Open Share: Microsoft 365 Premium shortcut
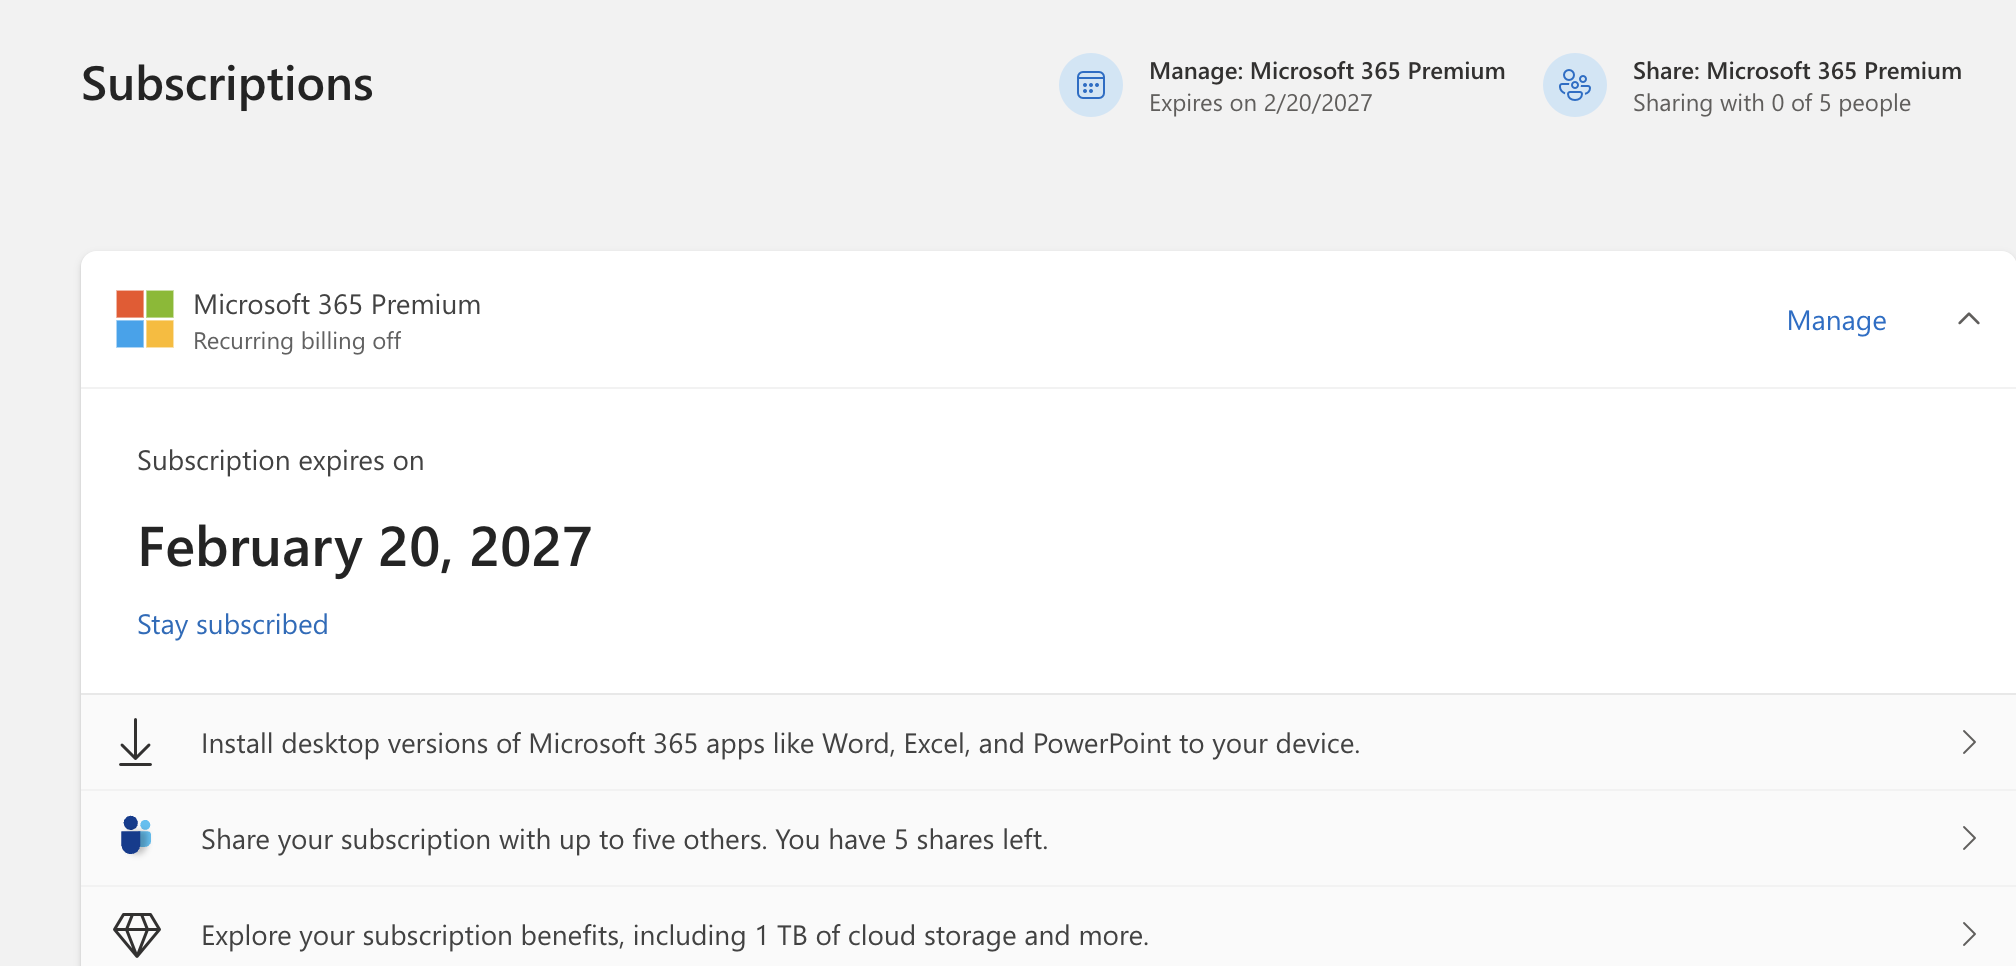Screen dimensions: 2016x966 pos(1796,71)
